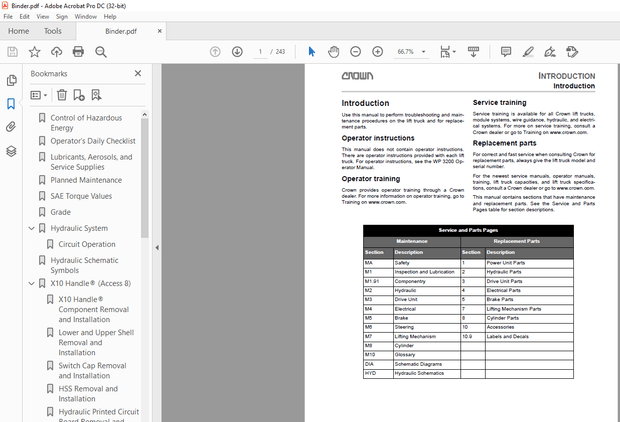The image size is (620, 422).
Task: Select the Hand pan tool
Action: pyautogui.click(x=331, y=52)
